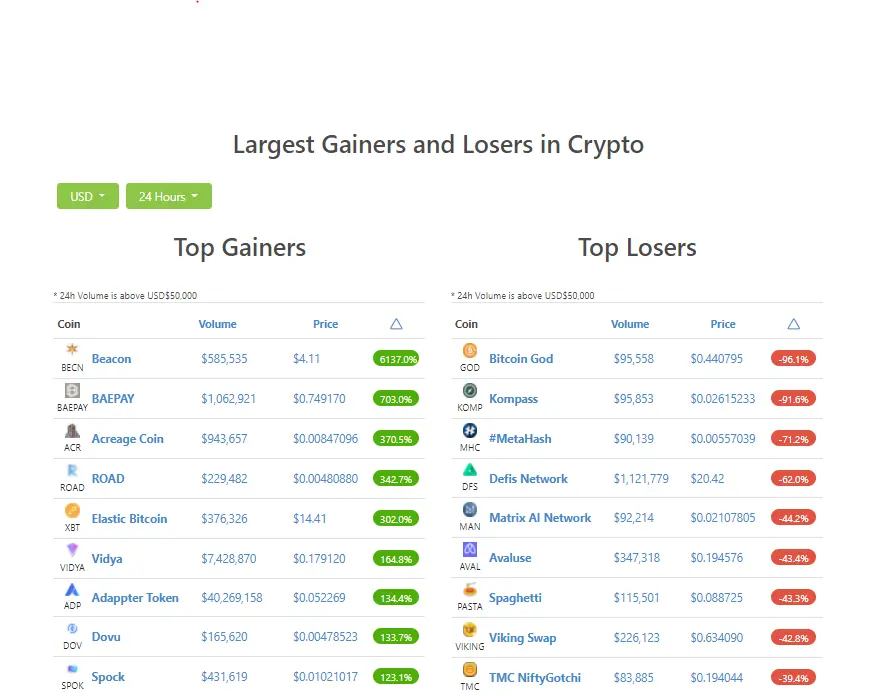Open the Acreage Coin link

(x=128, y=439)
